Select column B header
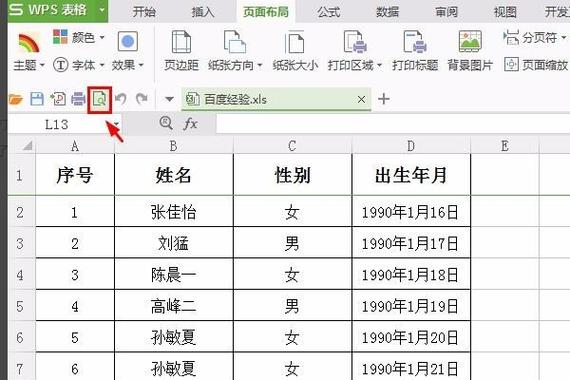 click(x=174, y=146)
